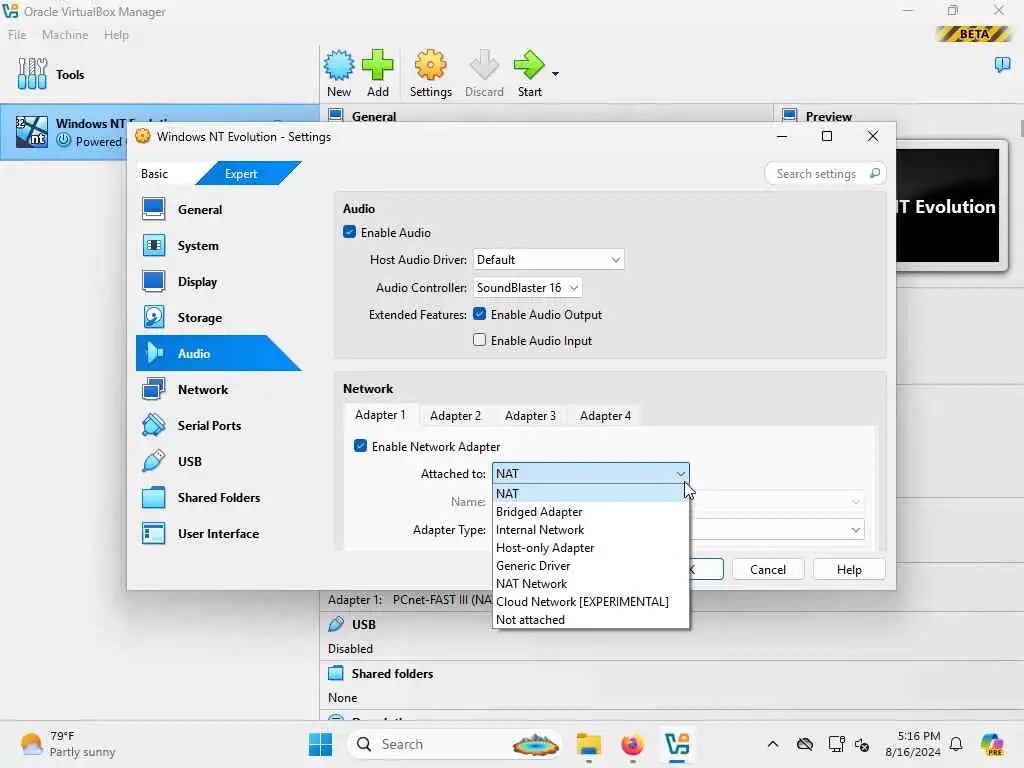Open Settings from the manager toolbar
This screenshot has height=768, width=1024.
coord(430,73)
